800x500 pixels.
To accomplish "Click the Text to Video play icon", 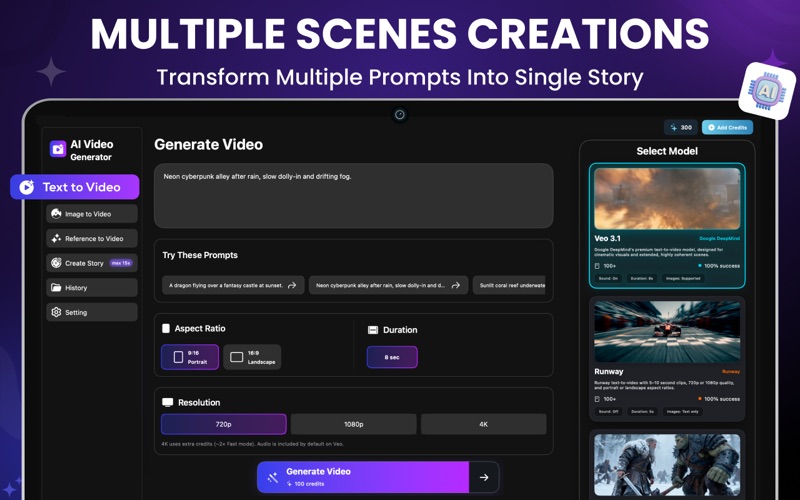I will 27,187.
